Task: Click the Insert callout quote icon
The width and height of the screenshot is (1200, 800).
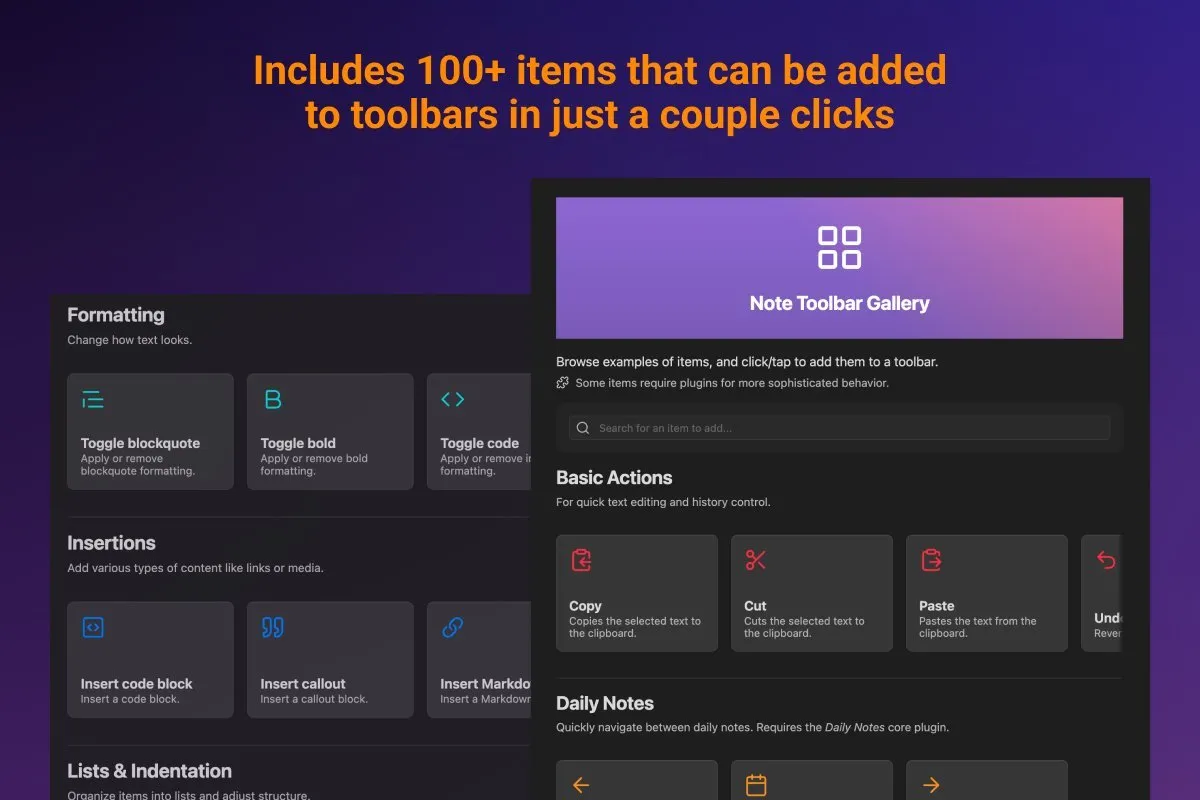Action: (272, 627)
